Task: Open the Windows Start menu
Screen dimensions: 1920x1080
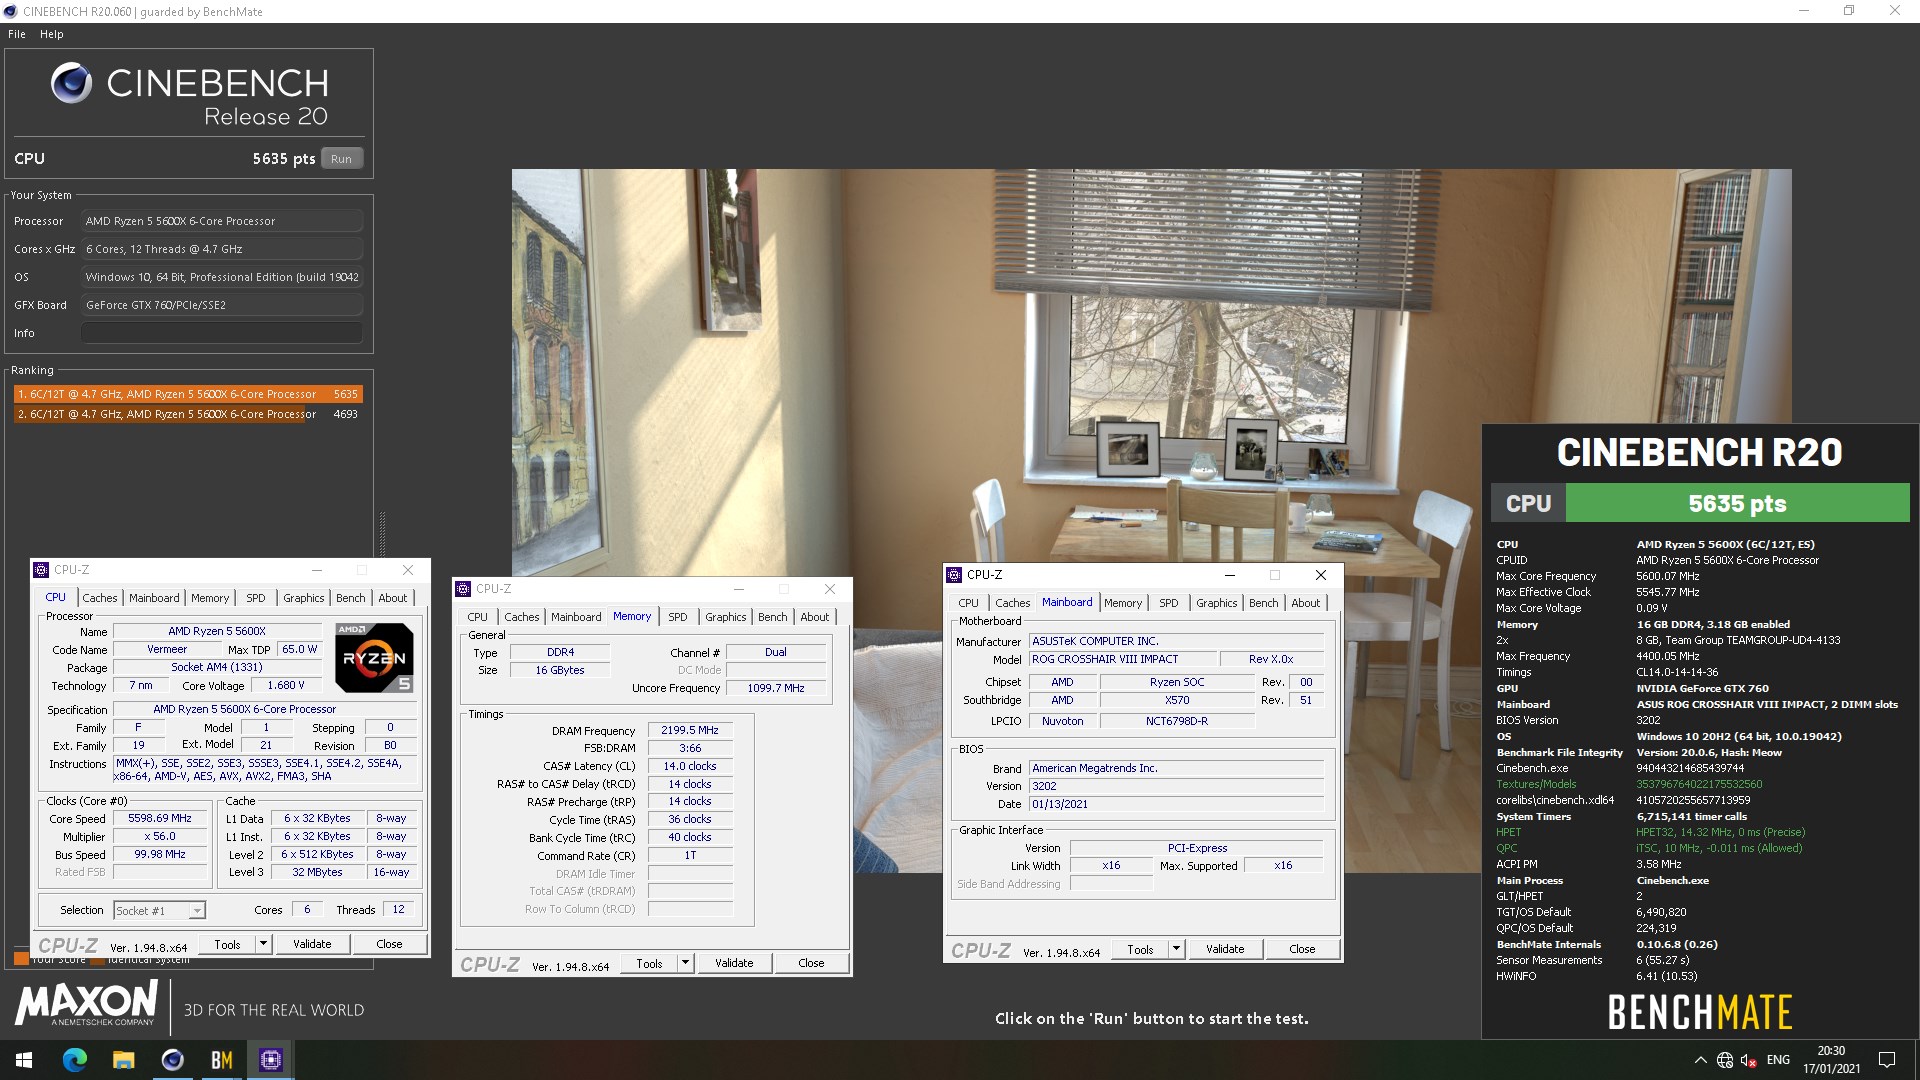Action: coord(24,1060)
